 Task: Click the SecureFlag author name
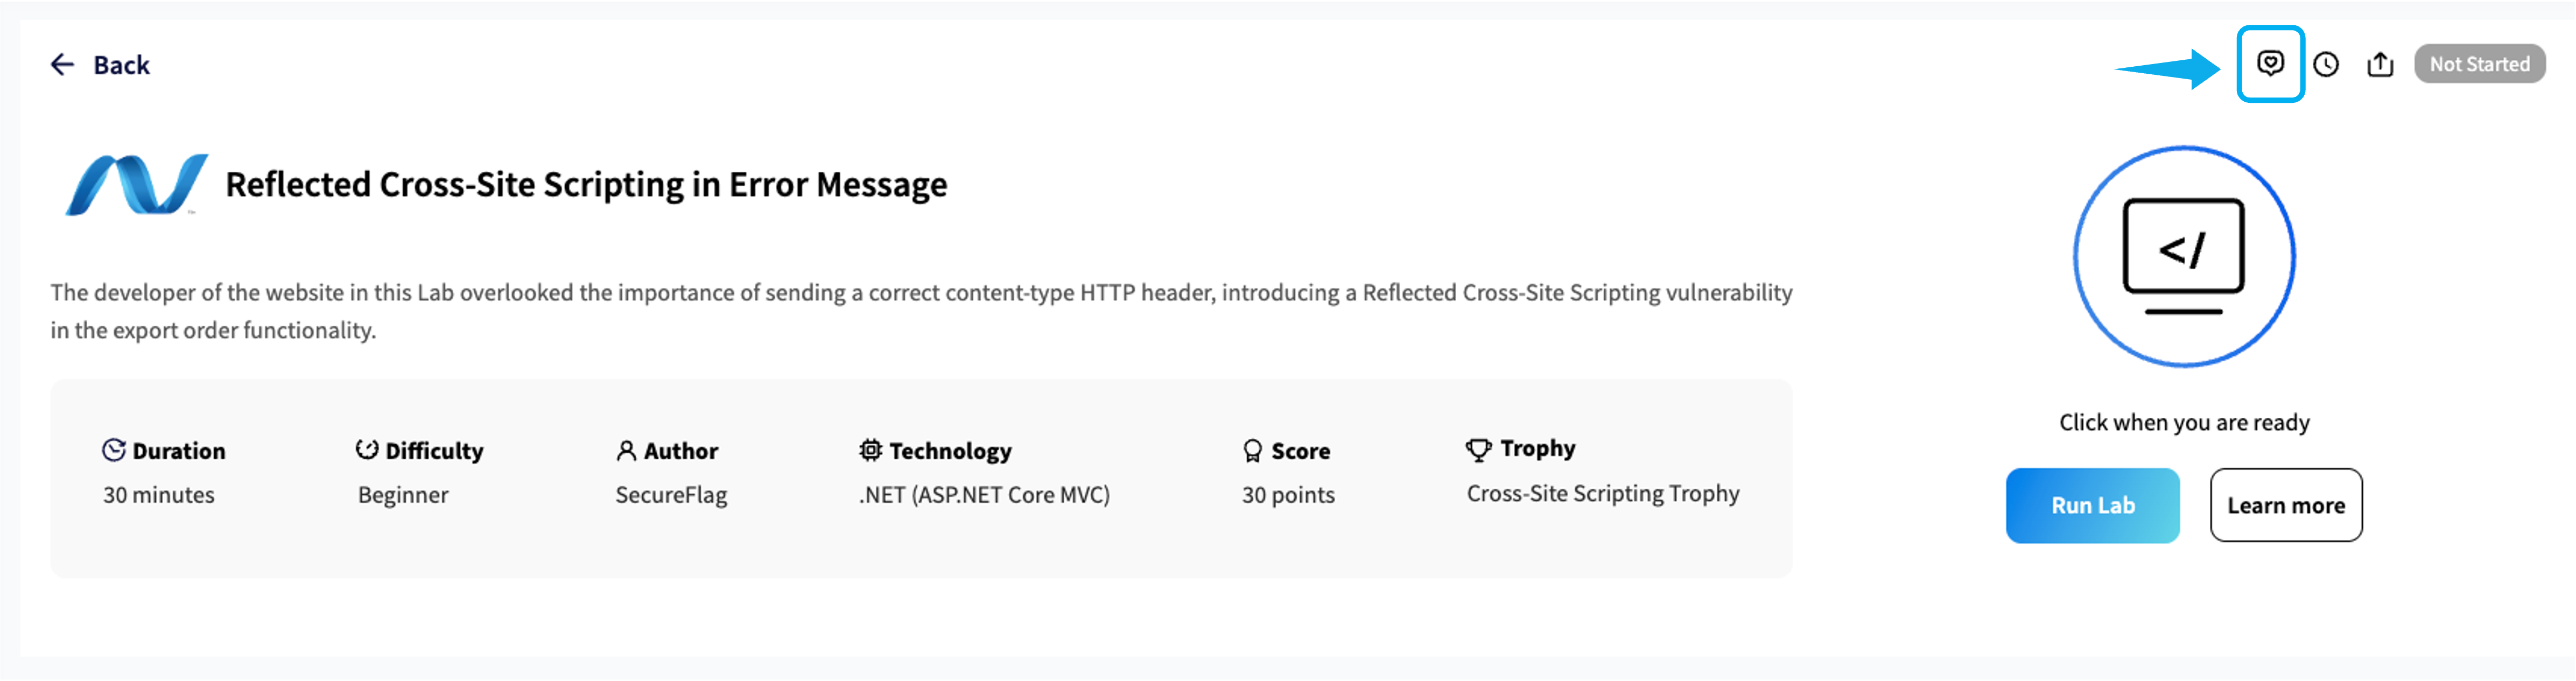[x=671, y=495]
